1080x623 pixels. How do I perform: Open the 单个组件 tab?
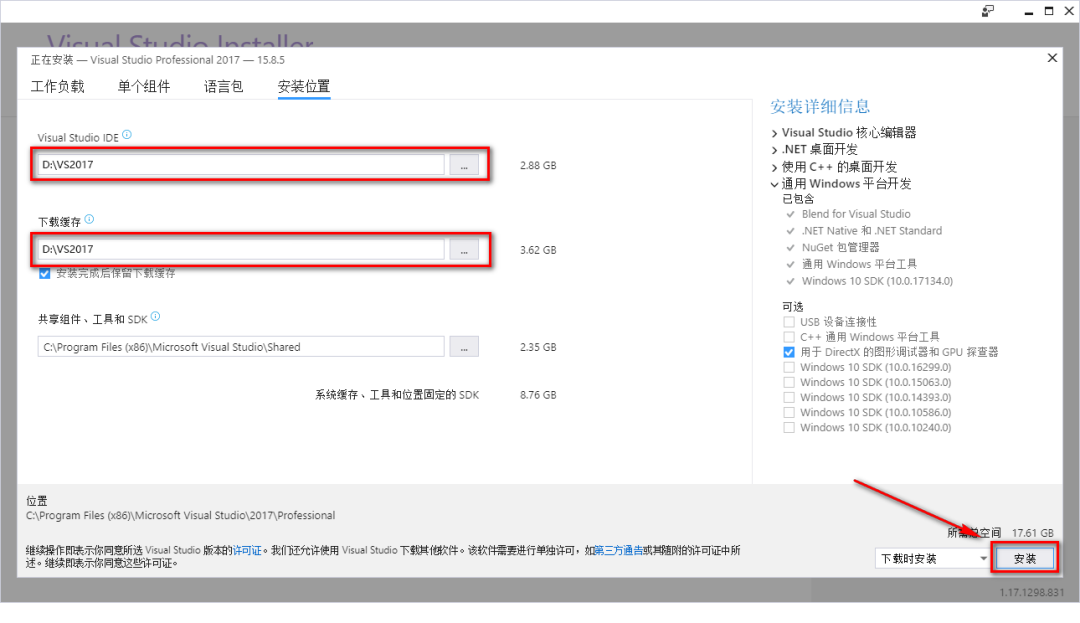[x=144, y=86]
